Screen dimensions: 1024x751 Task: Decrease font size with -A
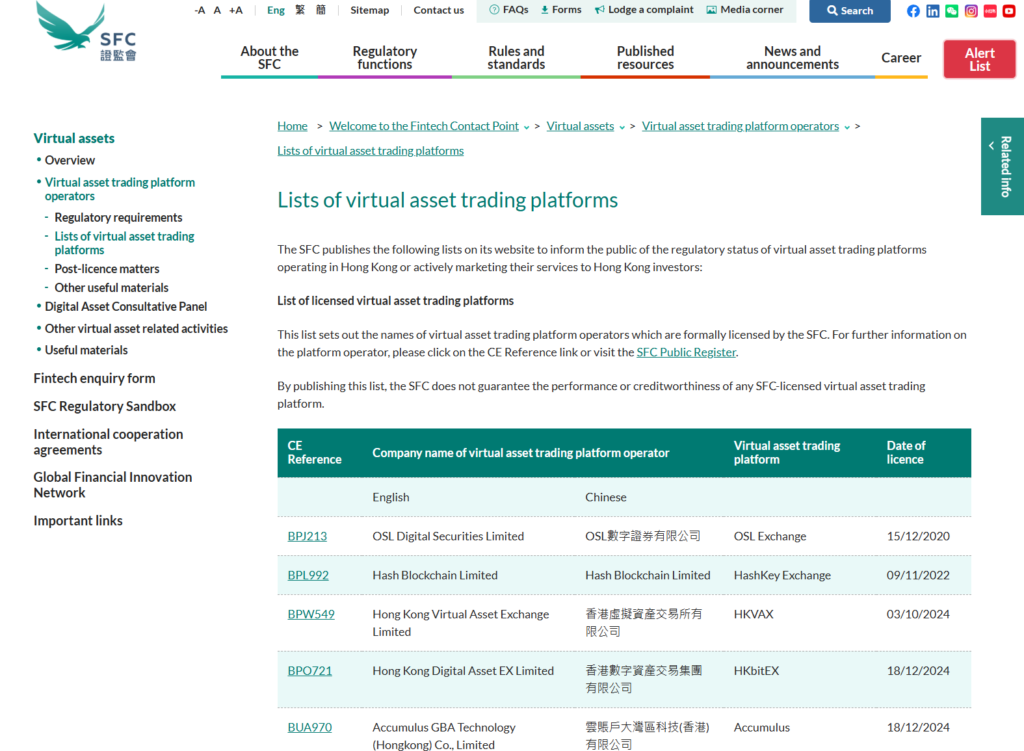pyautogui.click(x=200, y=10)
